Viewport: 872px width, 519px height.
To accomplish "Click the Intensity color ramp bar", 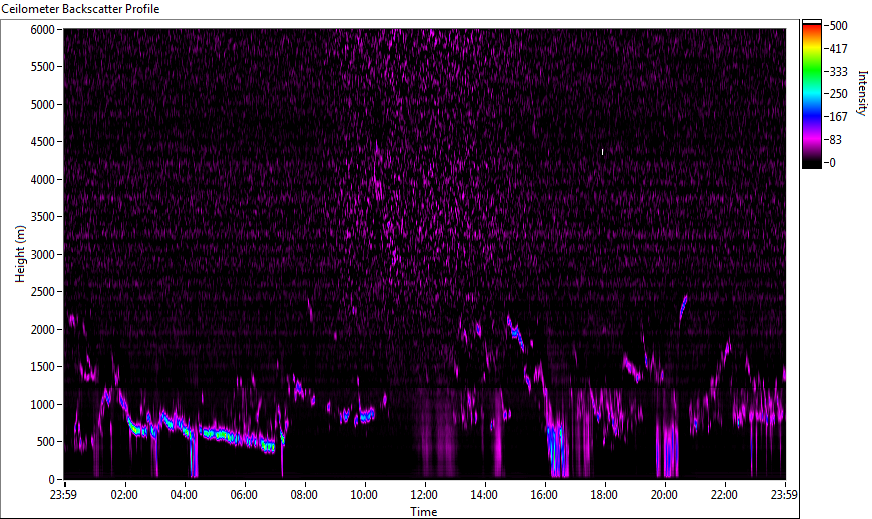I will [811, 94].
